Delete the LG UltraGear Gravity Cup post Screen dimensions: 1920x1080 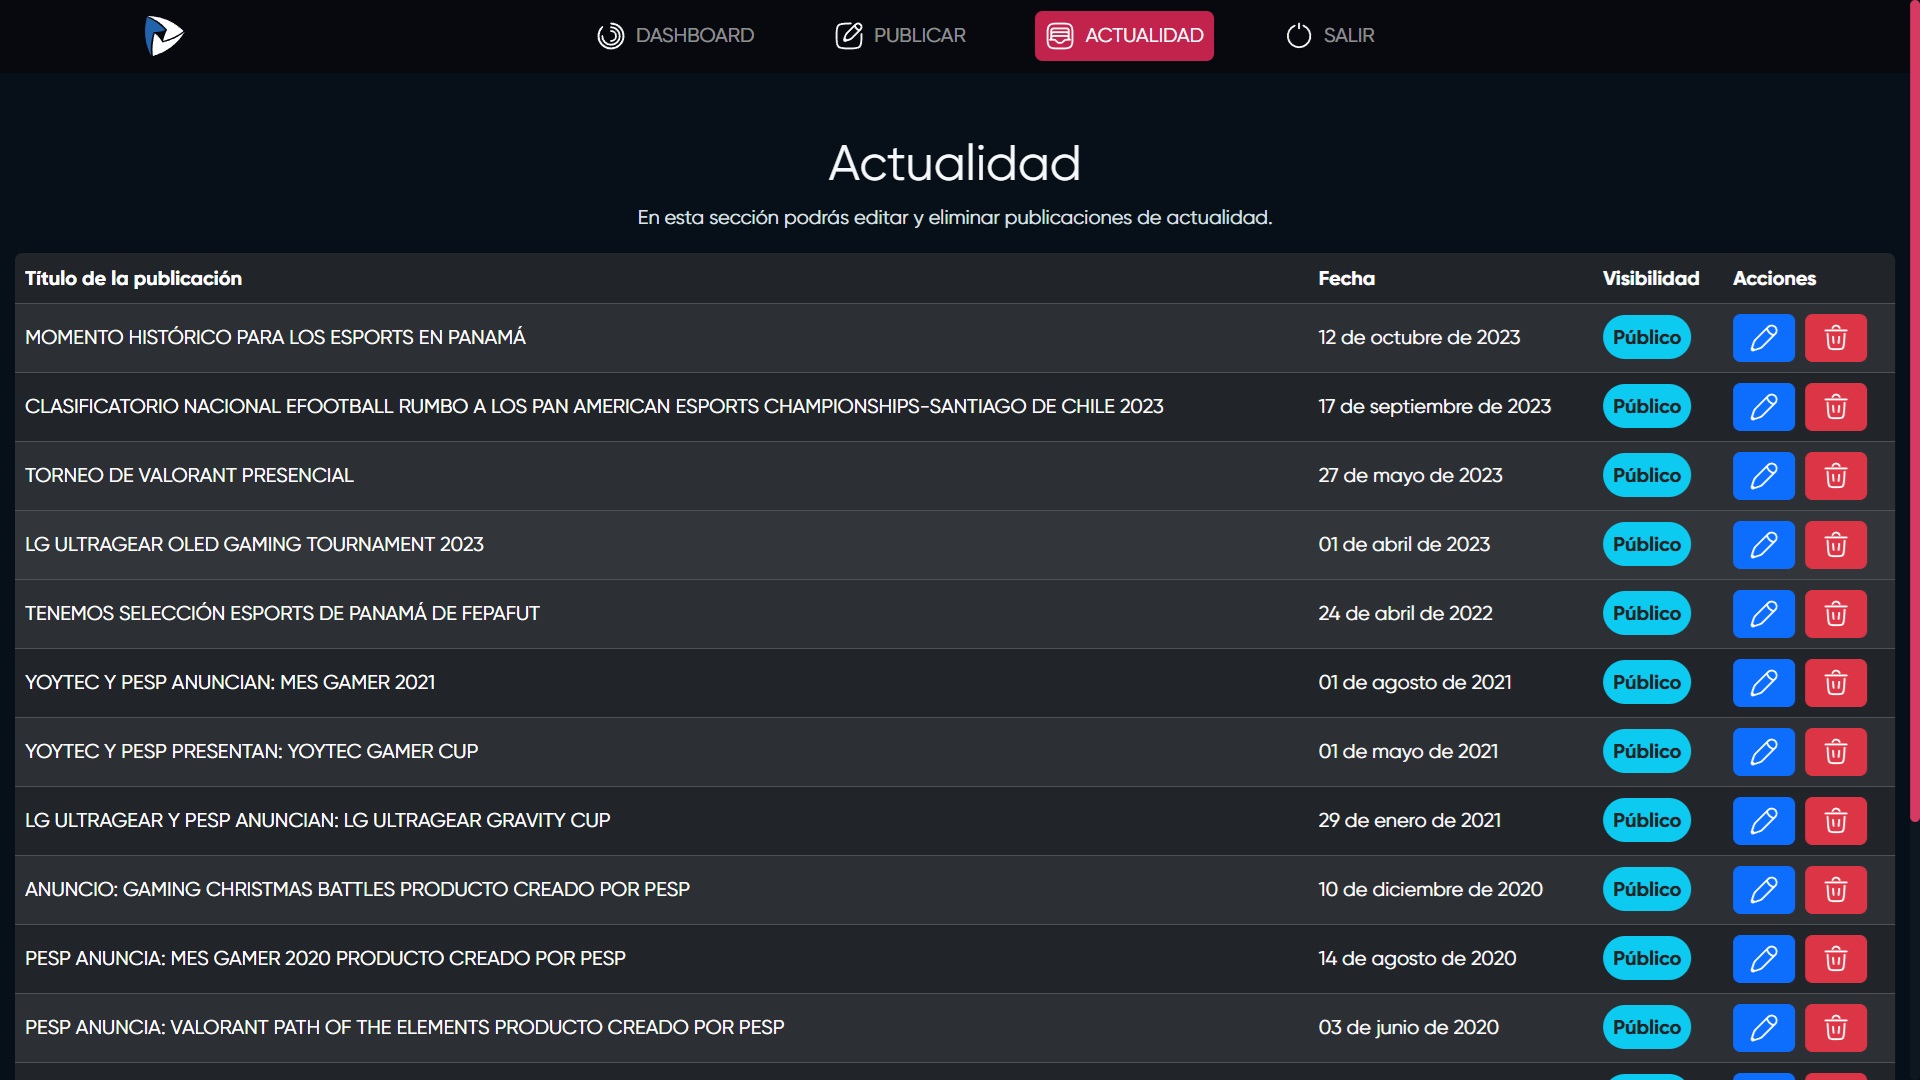tap(1836, 821)
